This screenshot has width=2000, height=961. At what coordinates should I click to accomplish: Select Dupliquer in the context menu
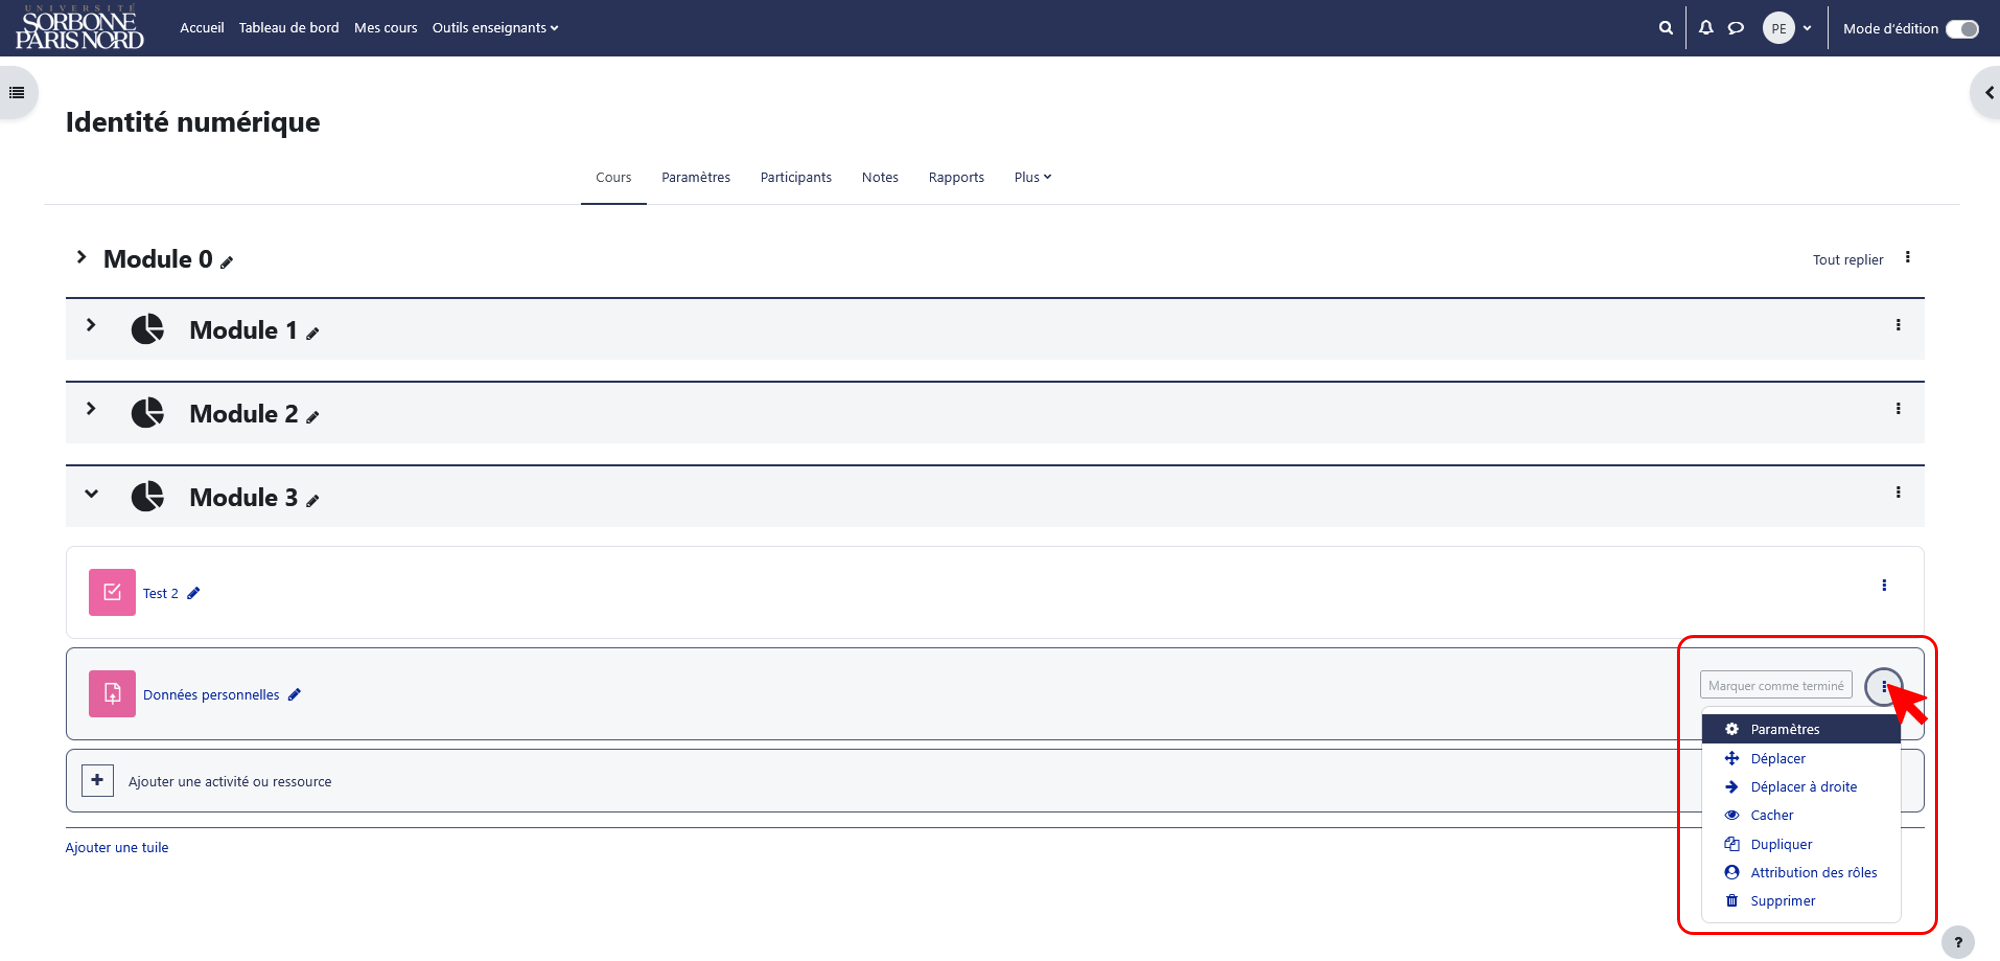[x=1780, y=844]
